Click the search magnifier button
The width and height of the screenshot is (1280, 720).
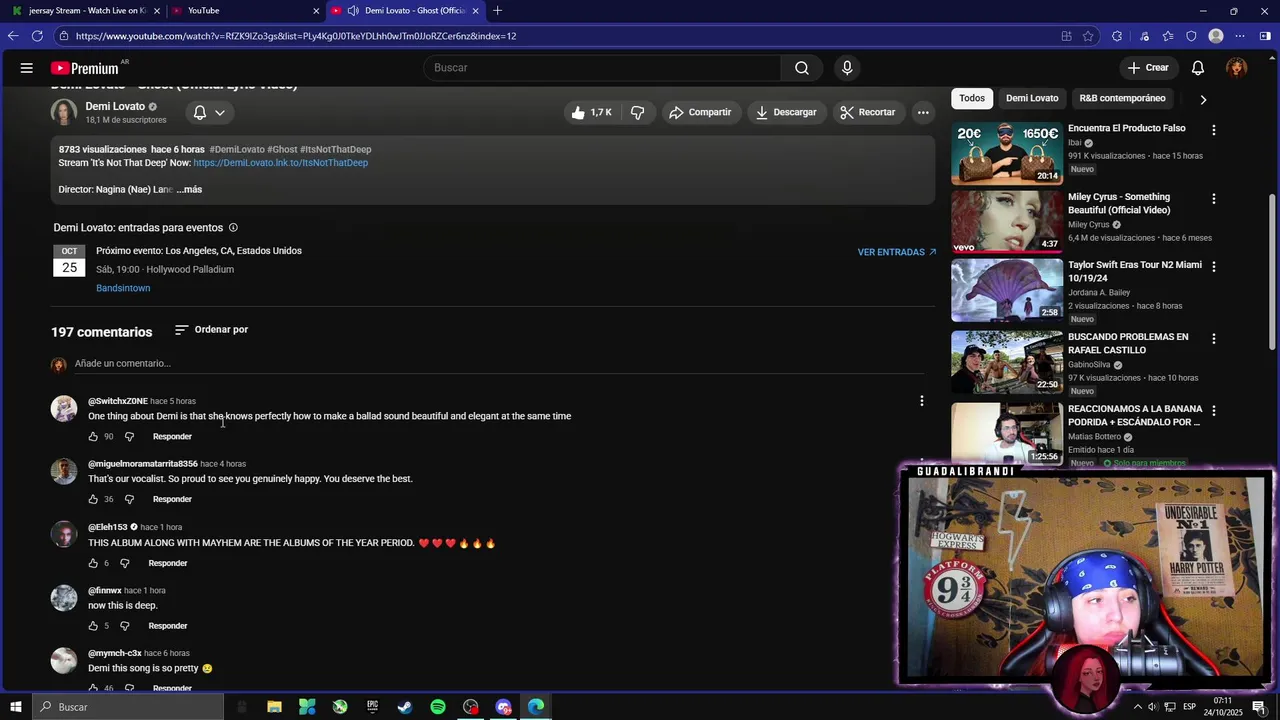pos(802,68)
